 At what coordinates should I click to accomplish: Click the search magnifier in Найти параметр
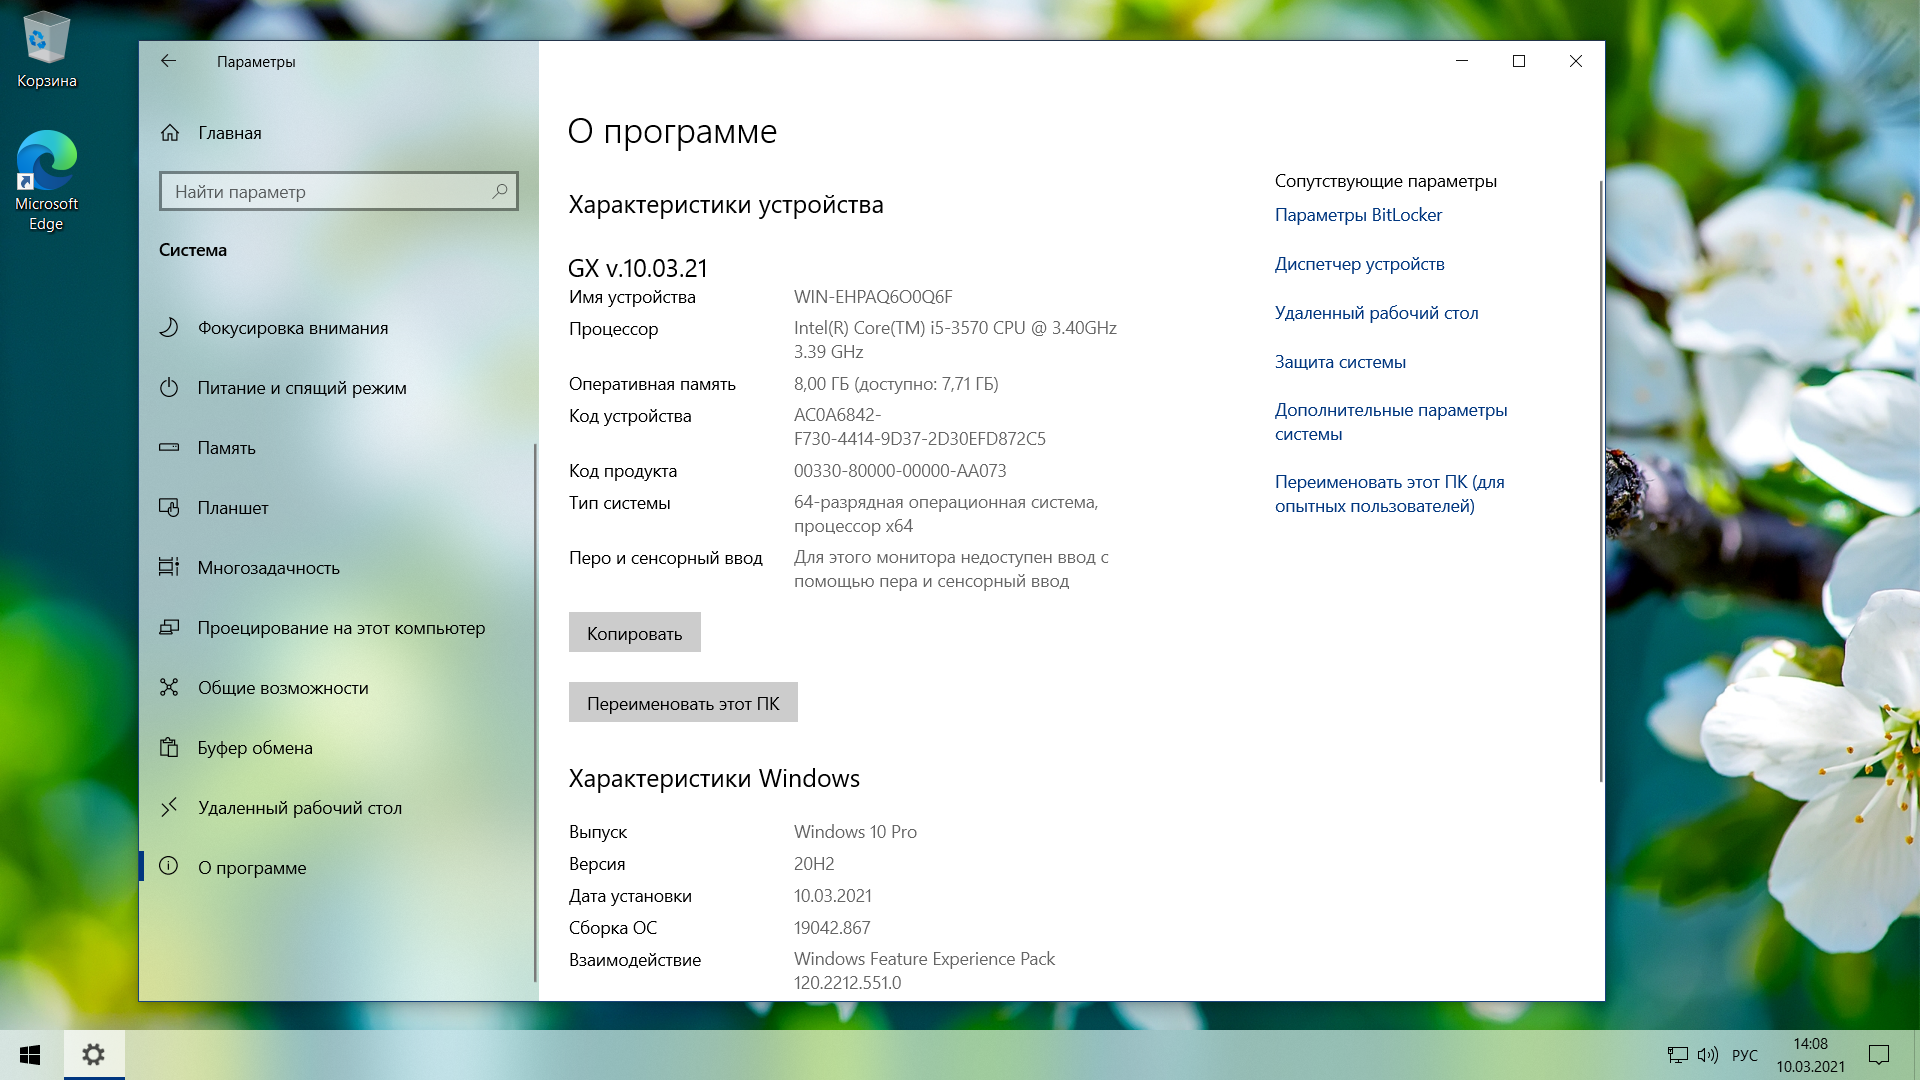[500, 191]
